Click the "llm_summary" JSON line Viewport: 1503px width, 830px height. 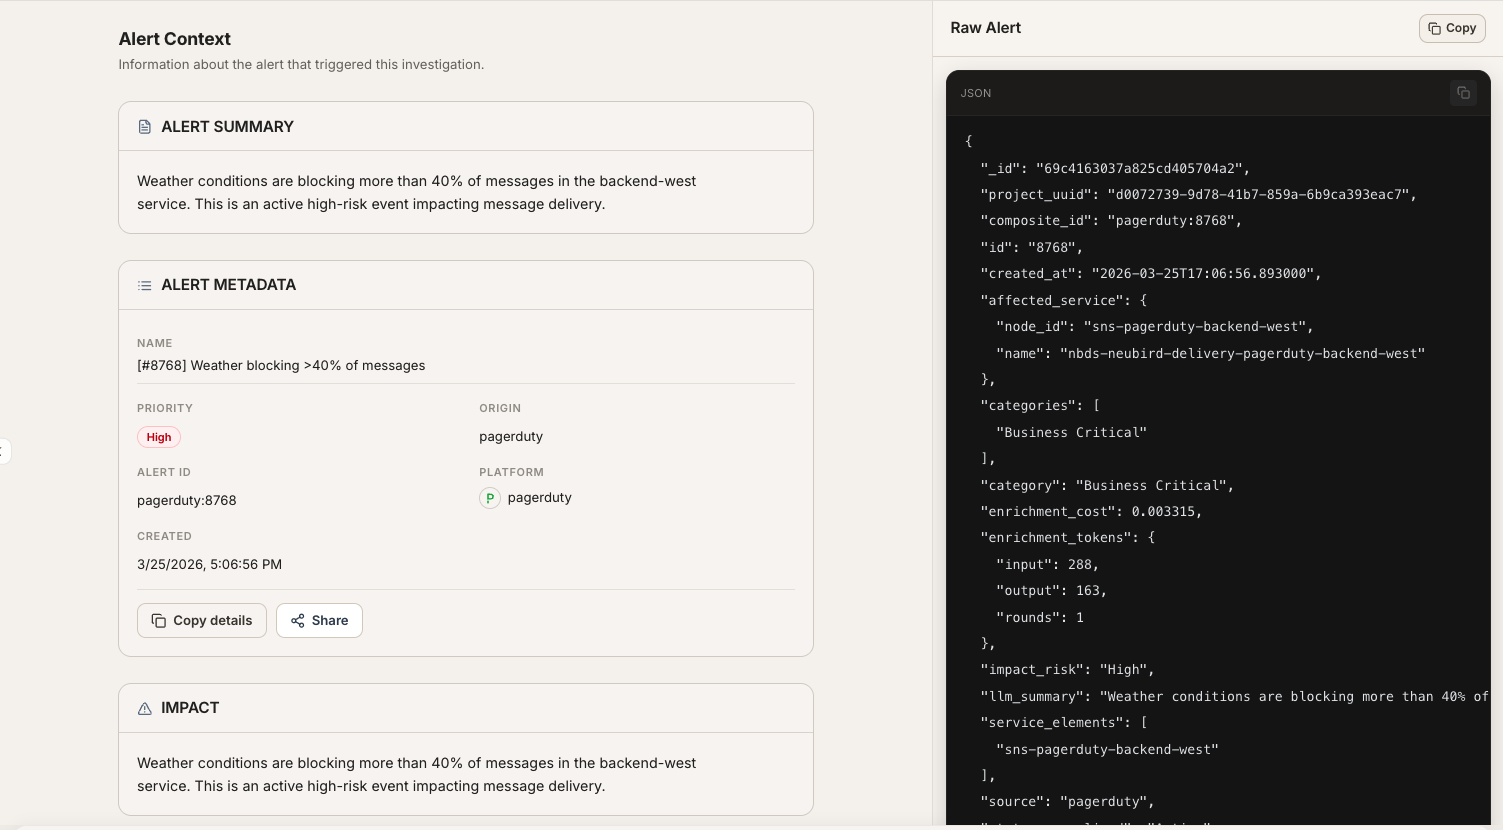[x=1234, y=696]
